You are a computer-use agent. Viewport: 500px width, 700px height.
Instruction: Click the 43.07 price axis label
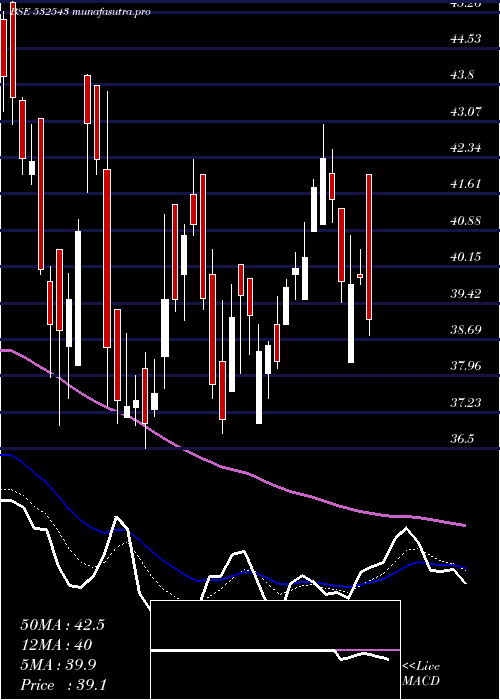point(466,112)
